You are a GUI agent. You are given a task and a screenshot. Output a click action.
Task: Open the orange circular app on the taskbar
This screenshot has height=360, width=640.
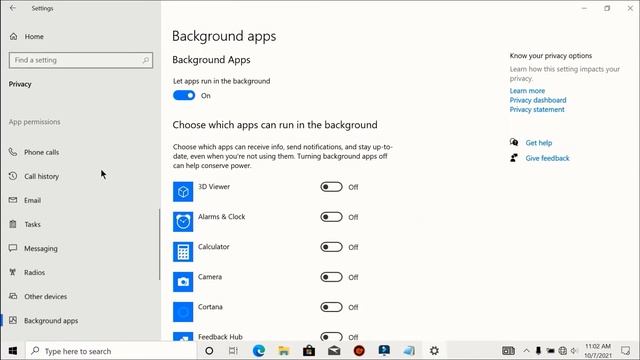click(359, 351)
